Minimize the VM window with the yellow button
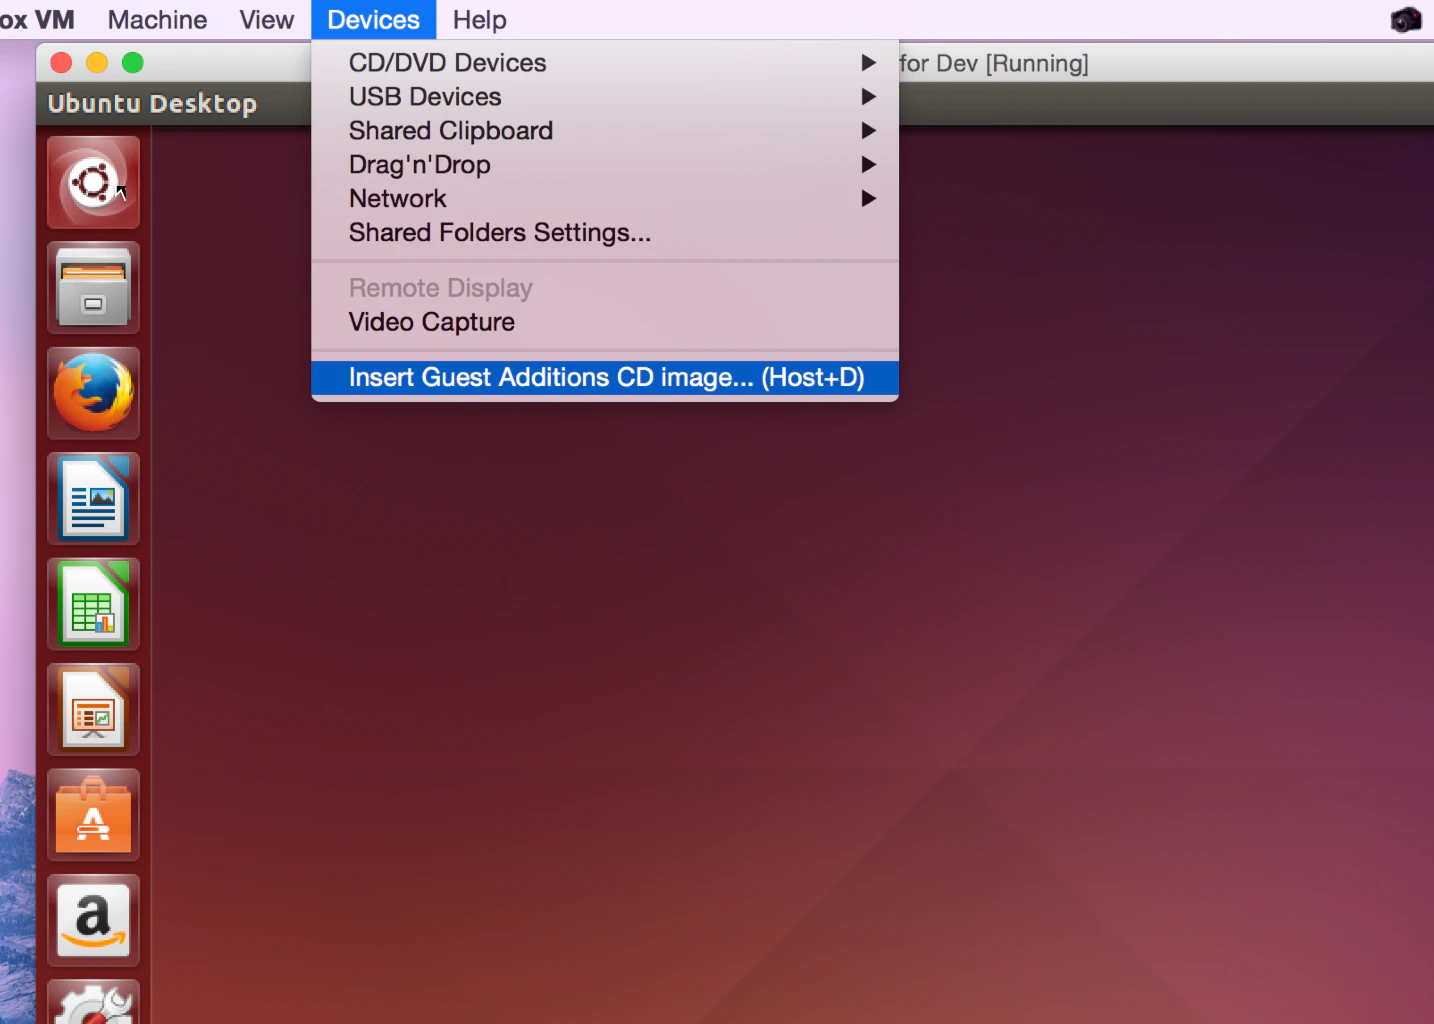Screen dimensions: 1434x1024 click(97, 63)
